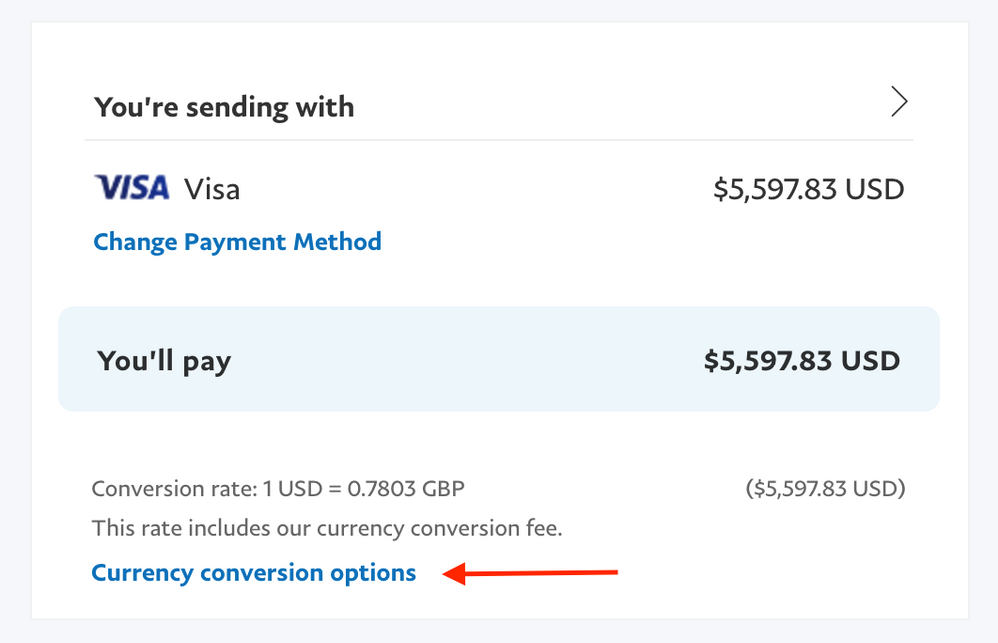Click the "You'll pay" label
998x643 pixels.
(164, 361)
